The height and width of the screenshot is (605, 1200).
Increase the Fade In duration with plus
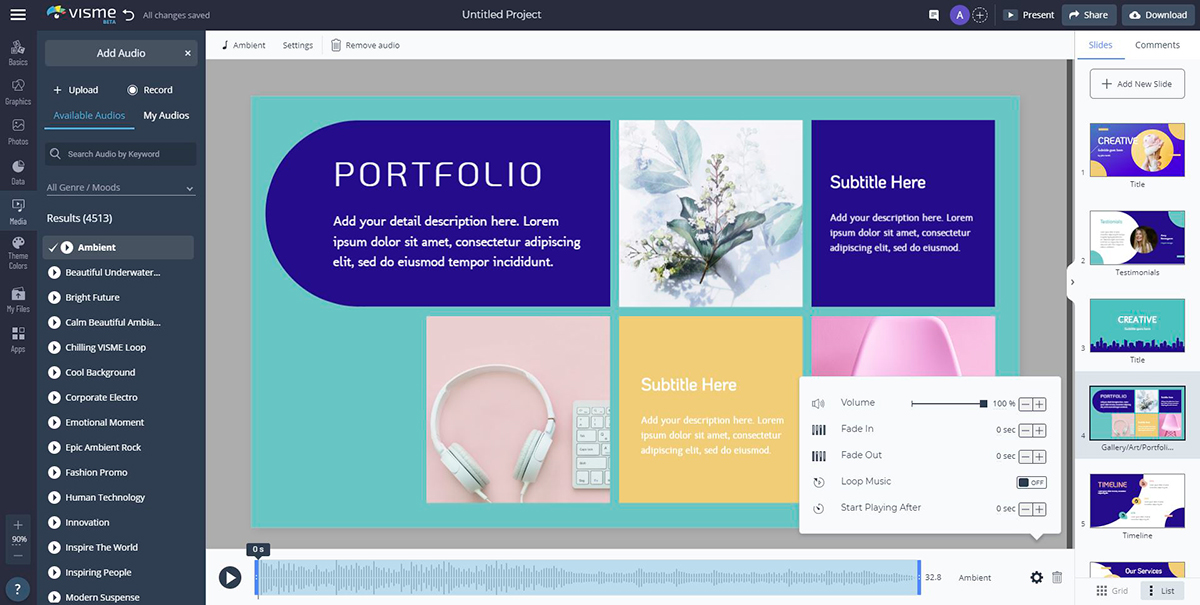[1040, 430]
